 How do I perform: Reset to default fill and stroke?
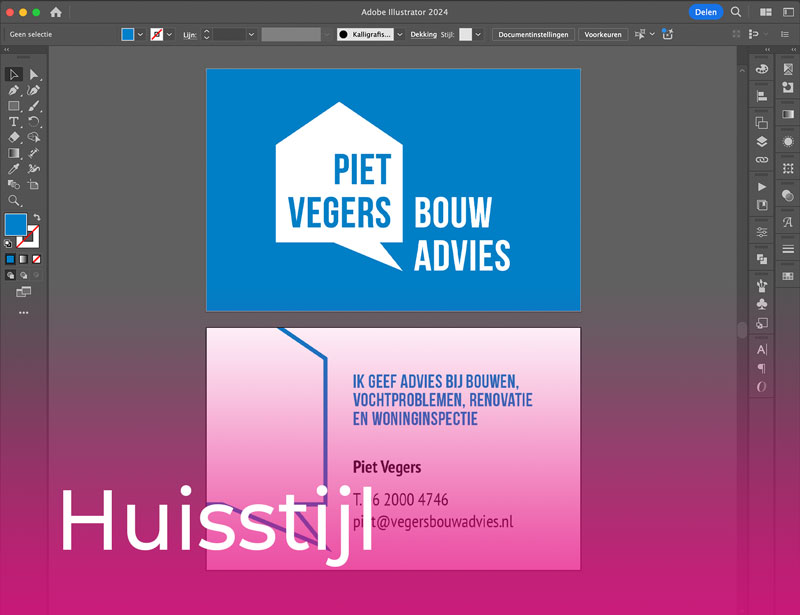point(8,243)
